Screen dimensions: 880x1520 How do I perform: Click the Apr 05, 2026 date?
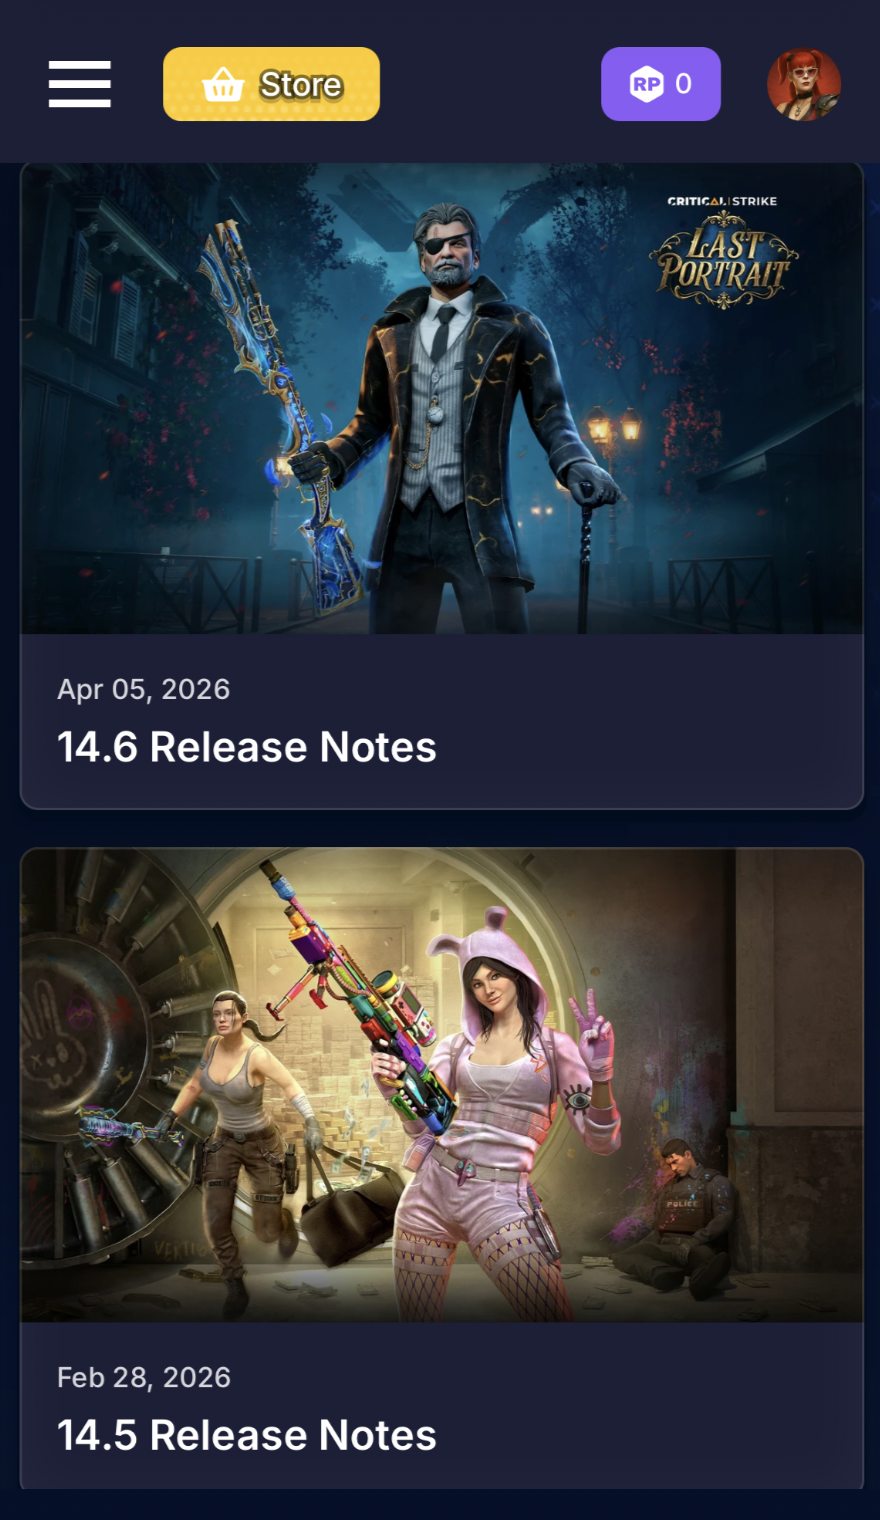(x=144, y=689)
